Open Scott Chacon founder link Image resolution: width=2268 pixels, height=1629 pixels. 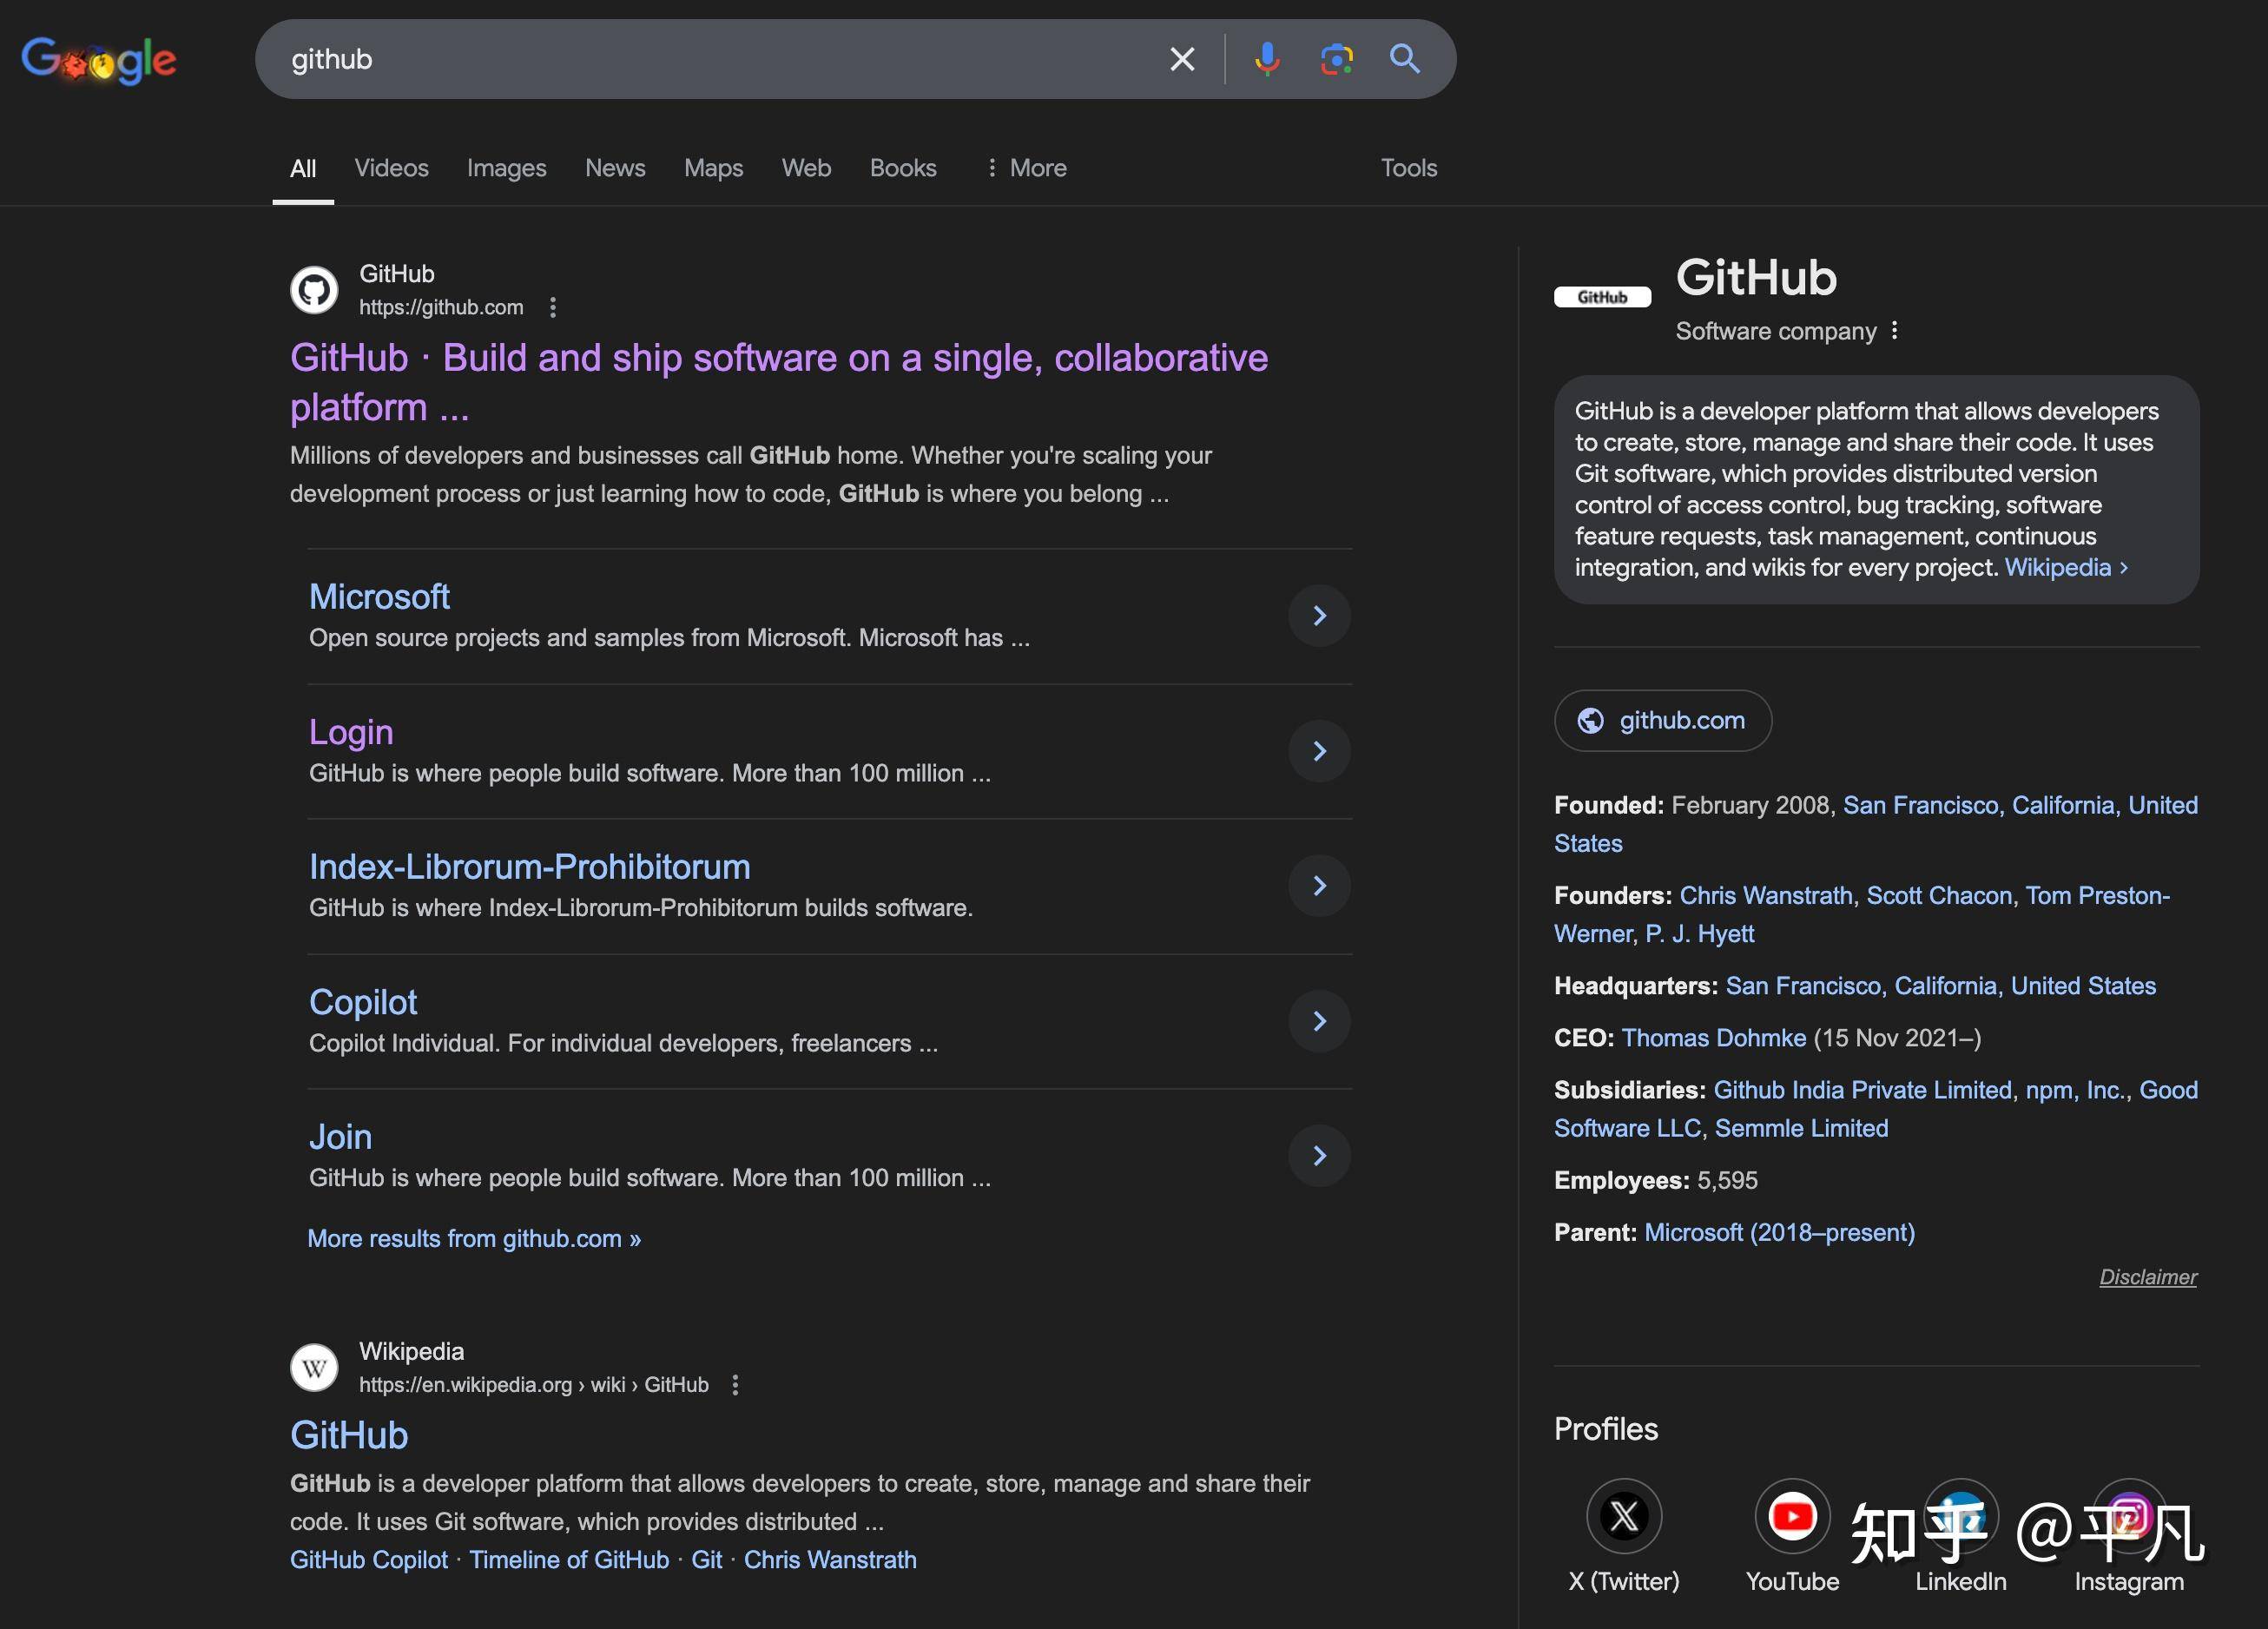pos(1939,895)
